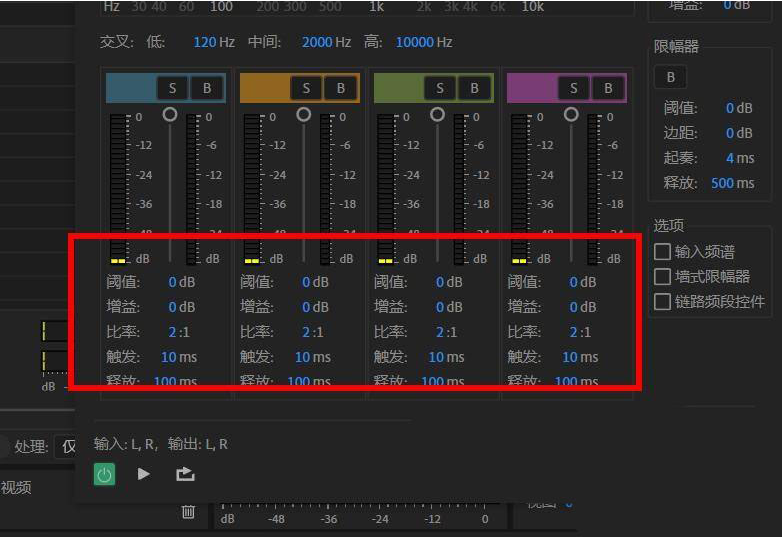The image size is (782, 537).
Task: Click the trash delete icon
Action: coord(188,512)
